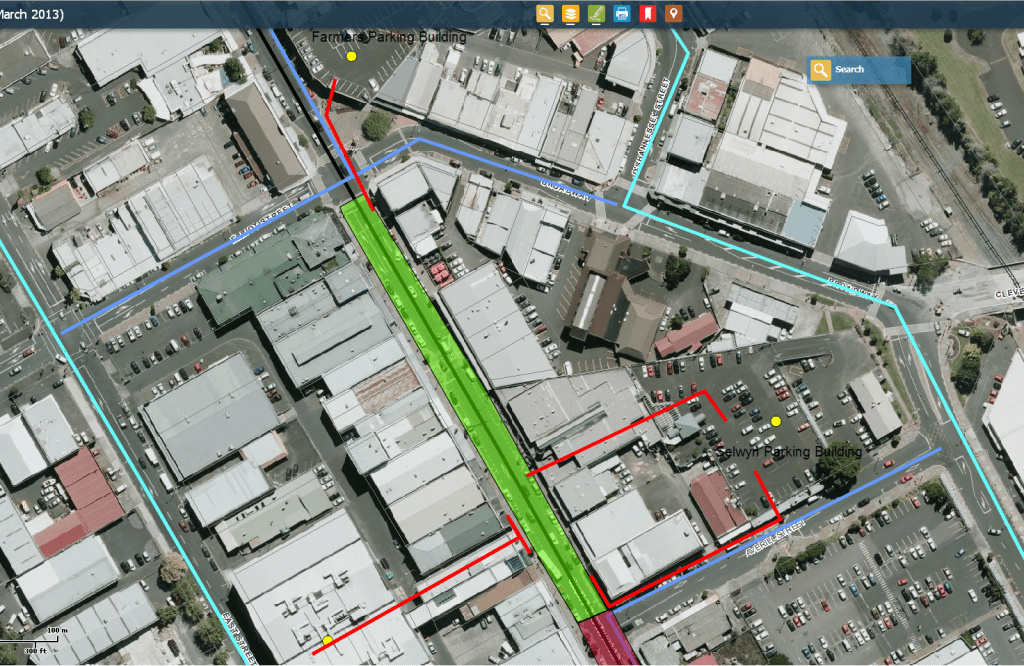Click the Selwyn Parking Building label
1024x666 pixels.
789,453
